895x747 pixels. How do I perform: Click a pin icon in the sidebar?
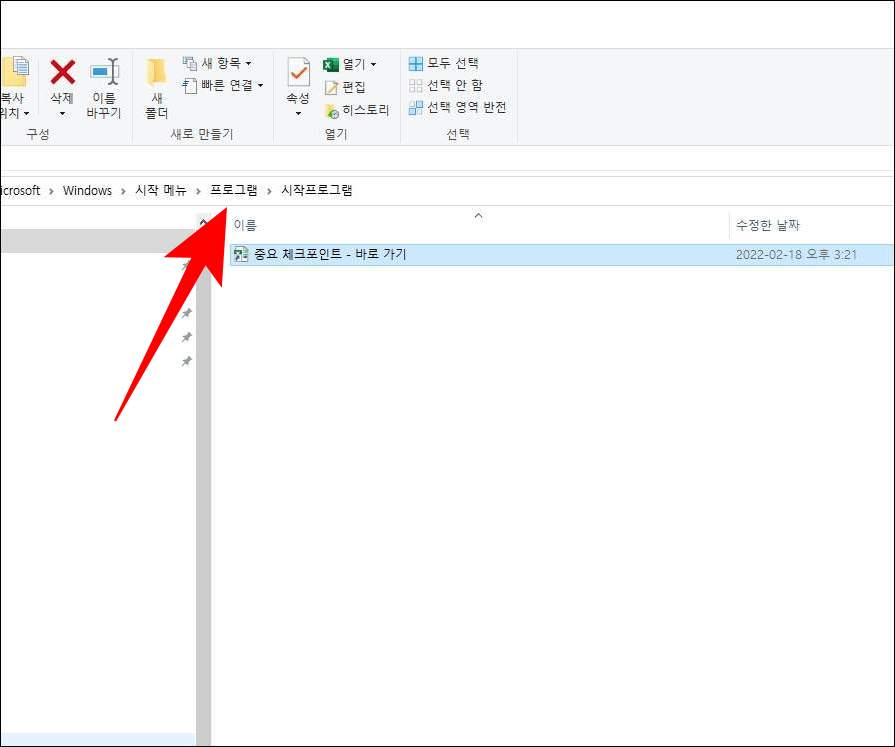(x=187, y=313)
